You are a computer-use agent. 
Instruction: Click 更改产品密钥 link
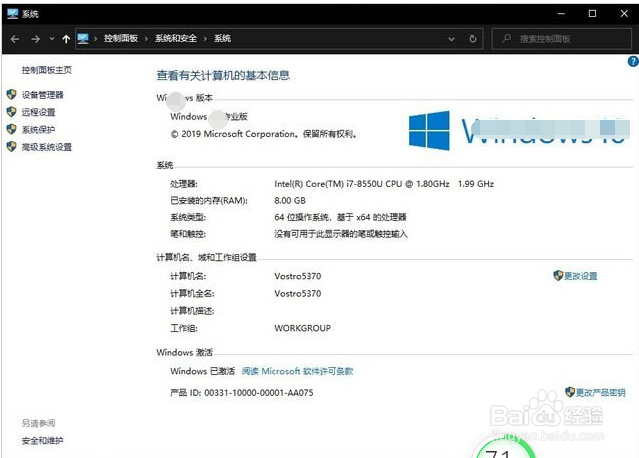click(601, 393)
